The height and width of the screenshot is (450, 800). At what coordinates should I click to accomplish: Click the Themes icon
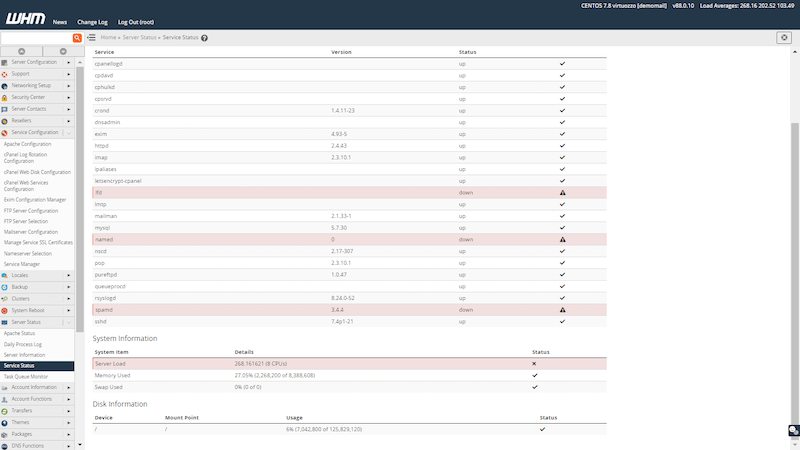tap(5, 423)
